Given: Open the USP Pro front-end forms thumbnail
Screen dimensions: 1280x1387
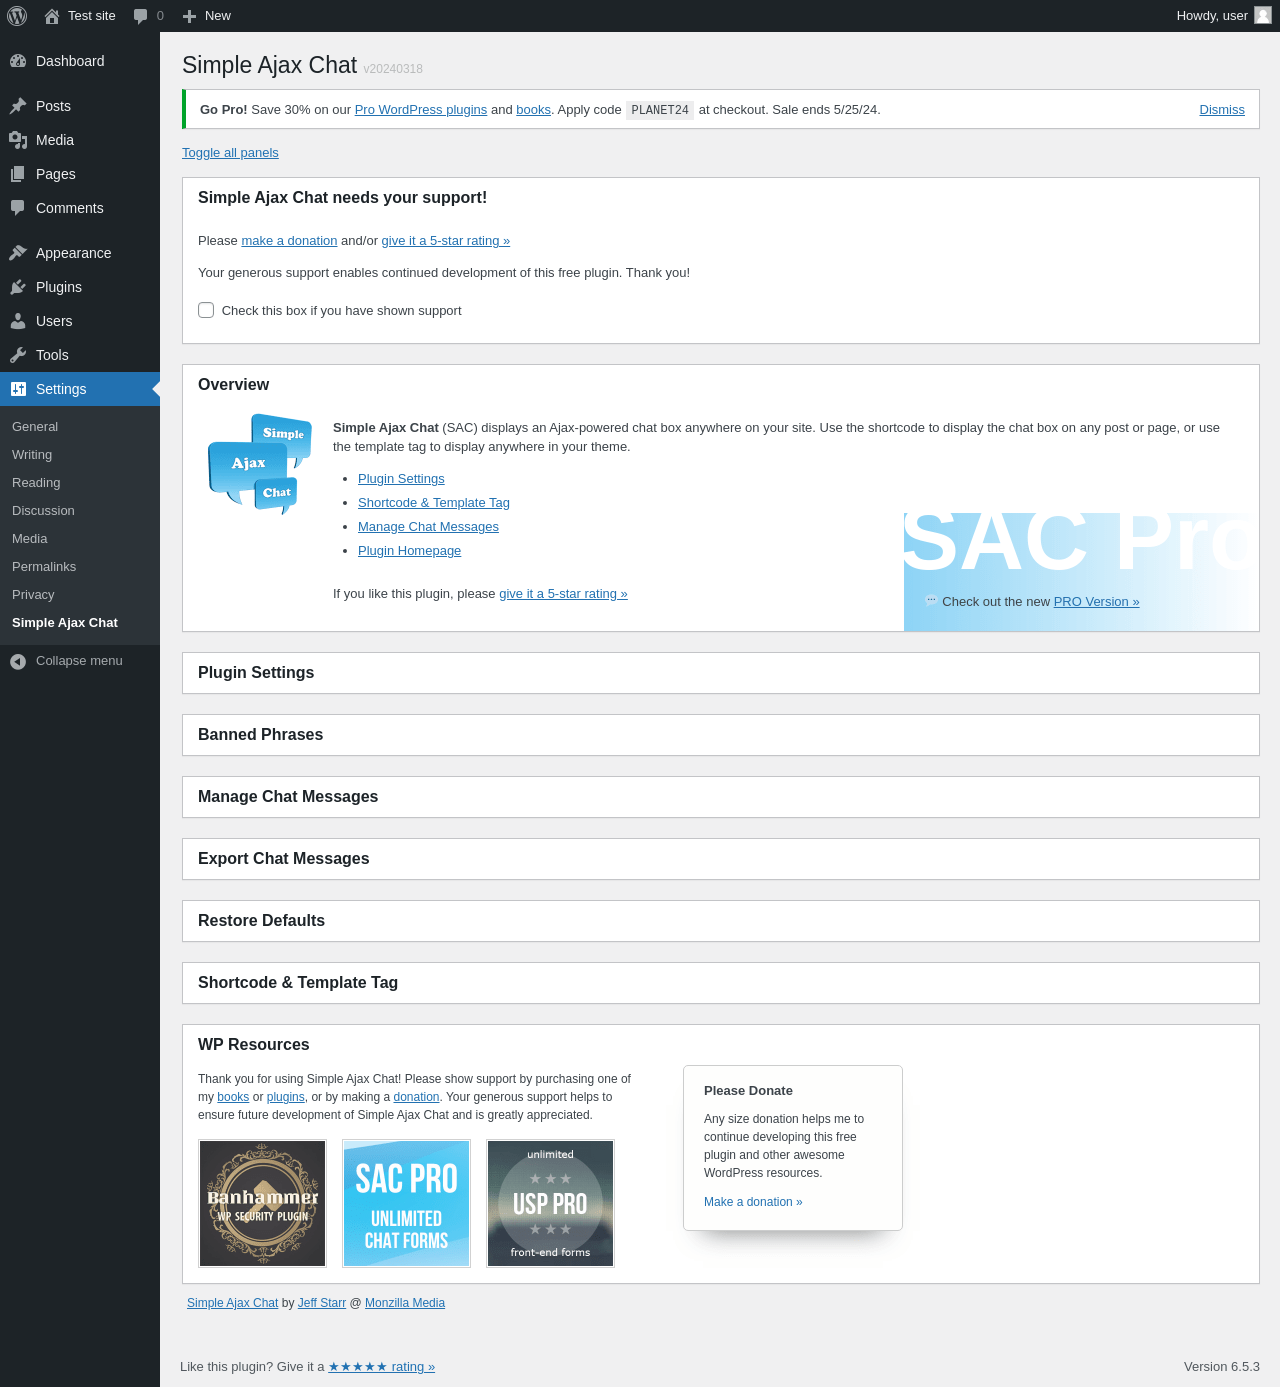Looking at the screenshot, I should coord(551,1204).
